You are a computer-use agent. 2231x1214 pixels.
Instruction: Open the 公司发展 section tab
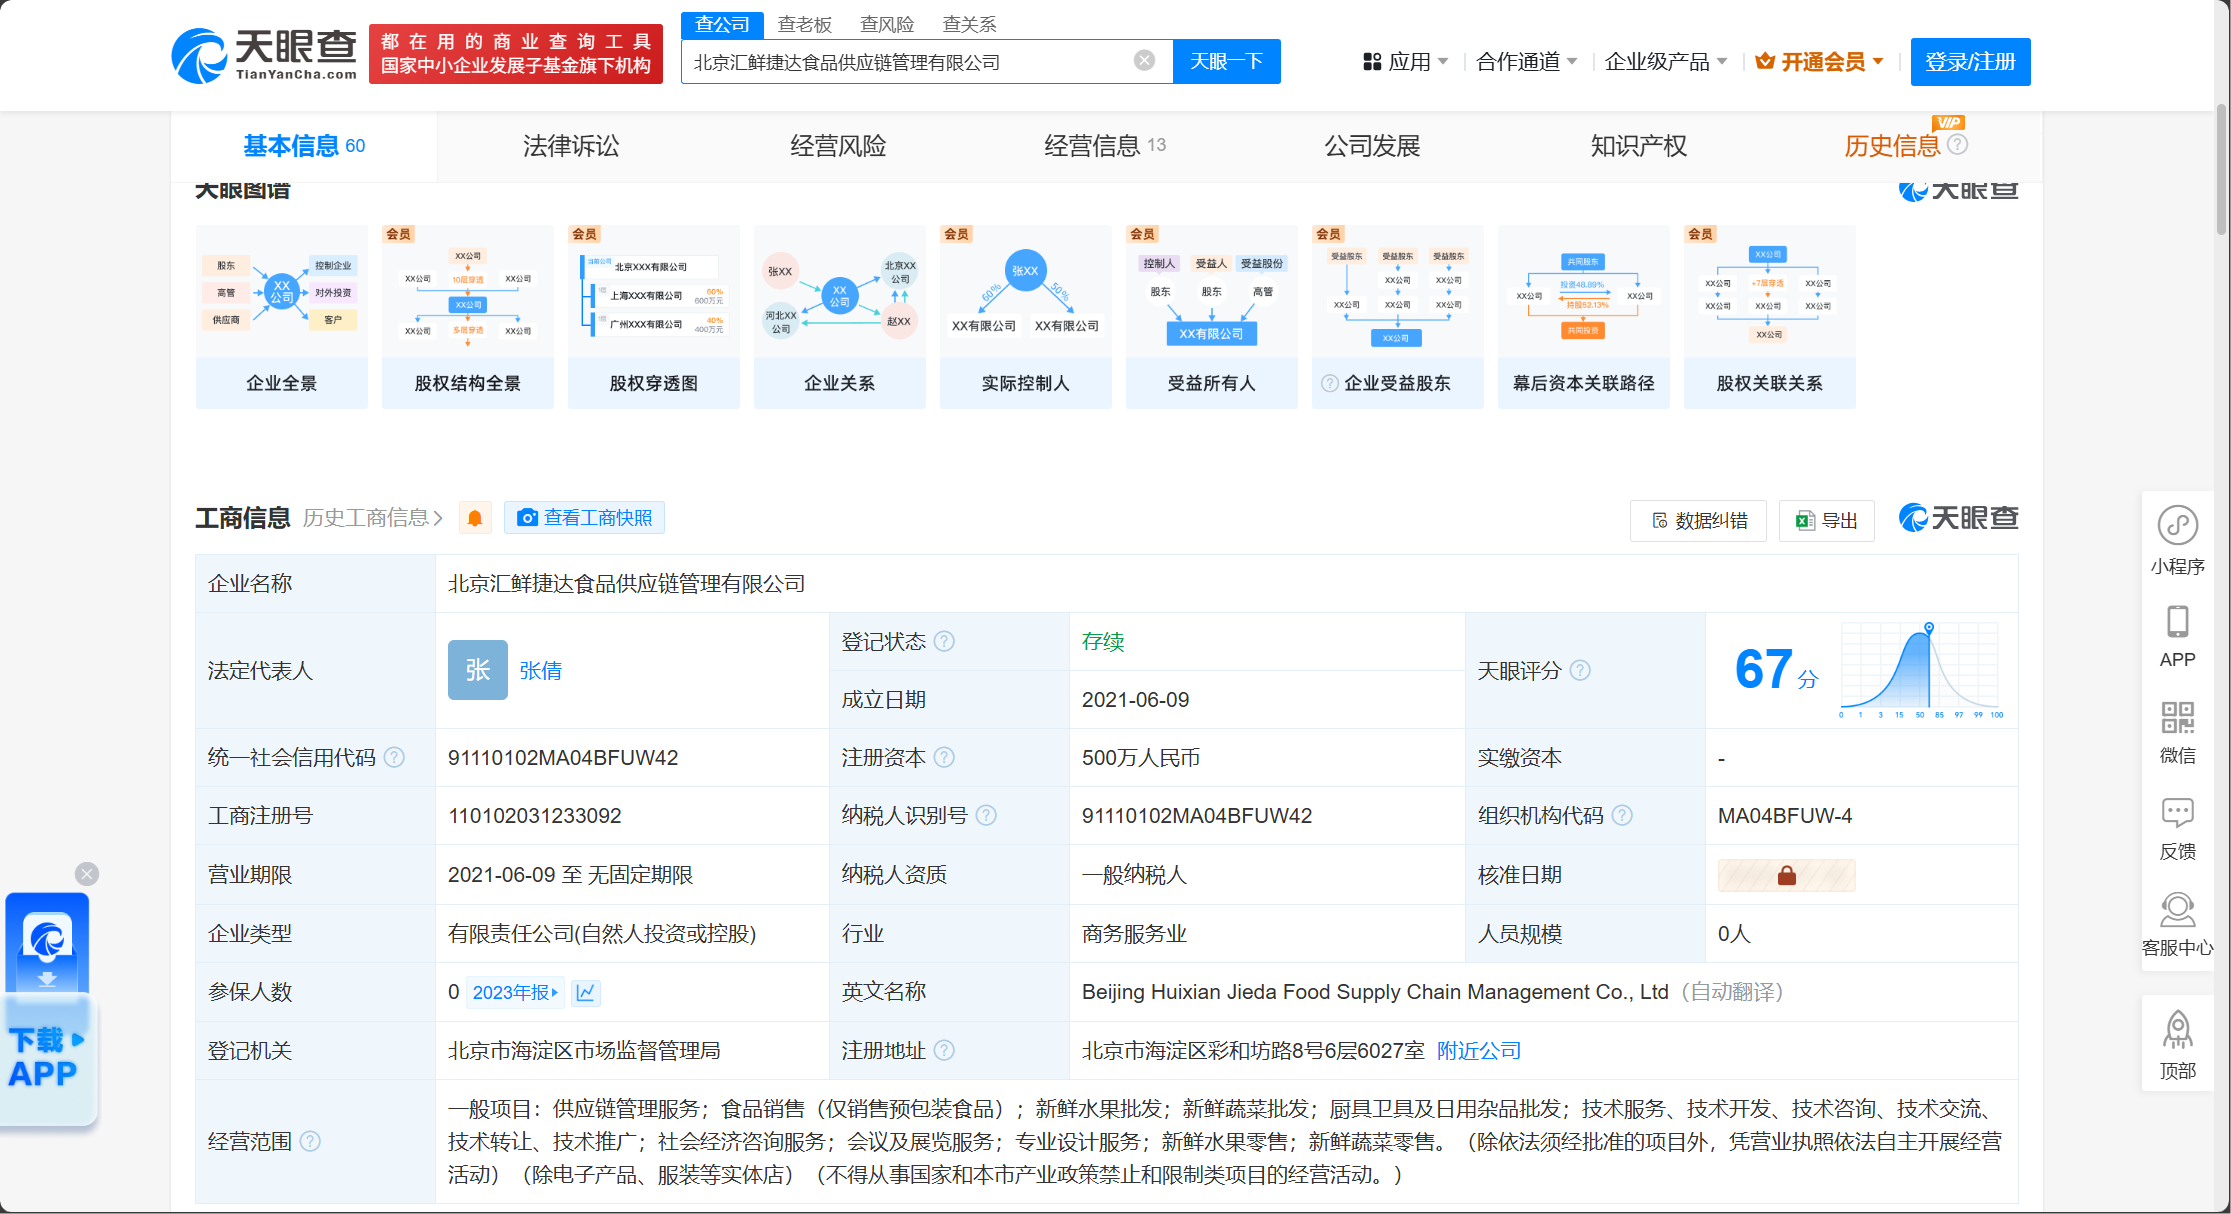[x=1372, y=146]
